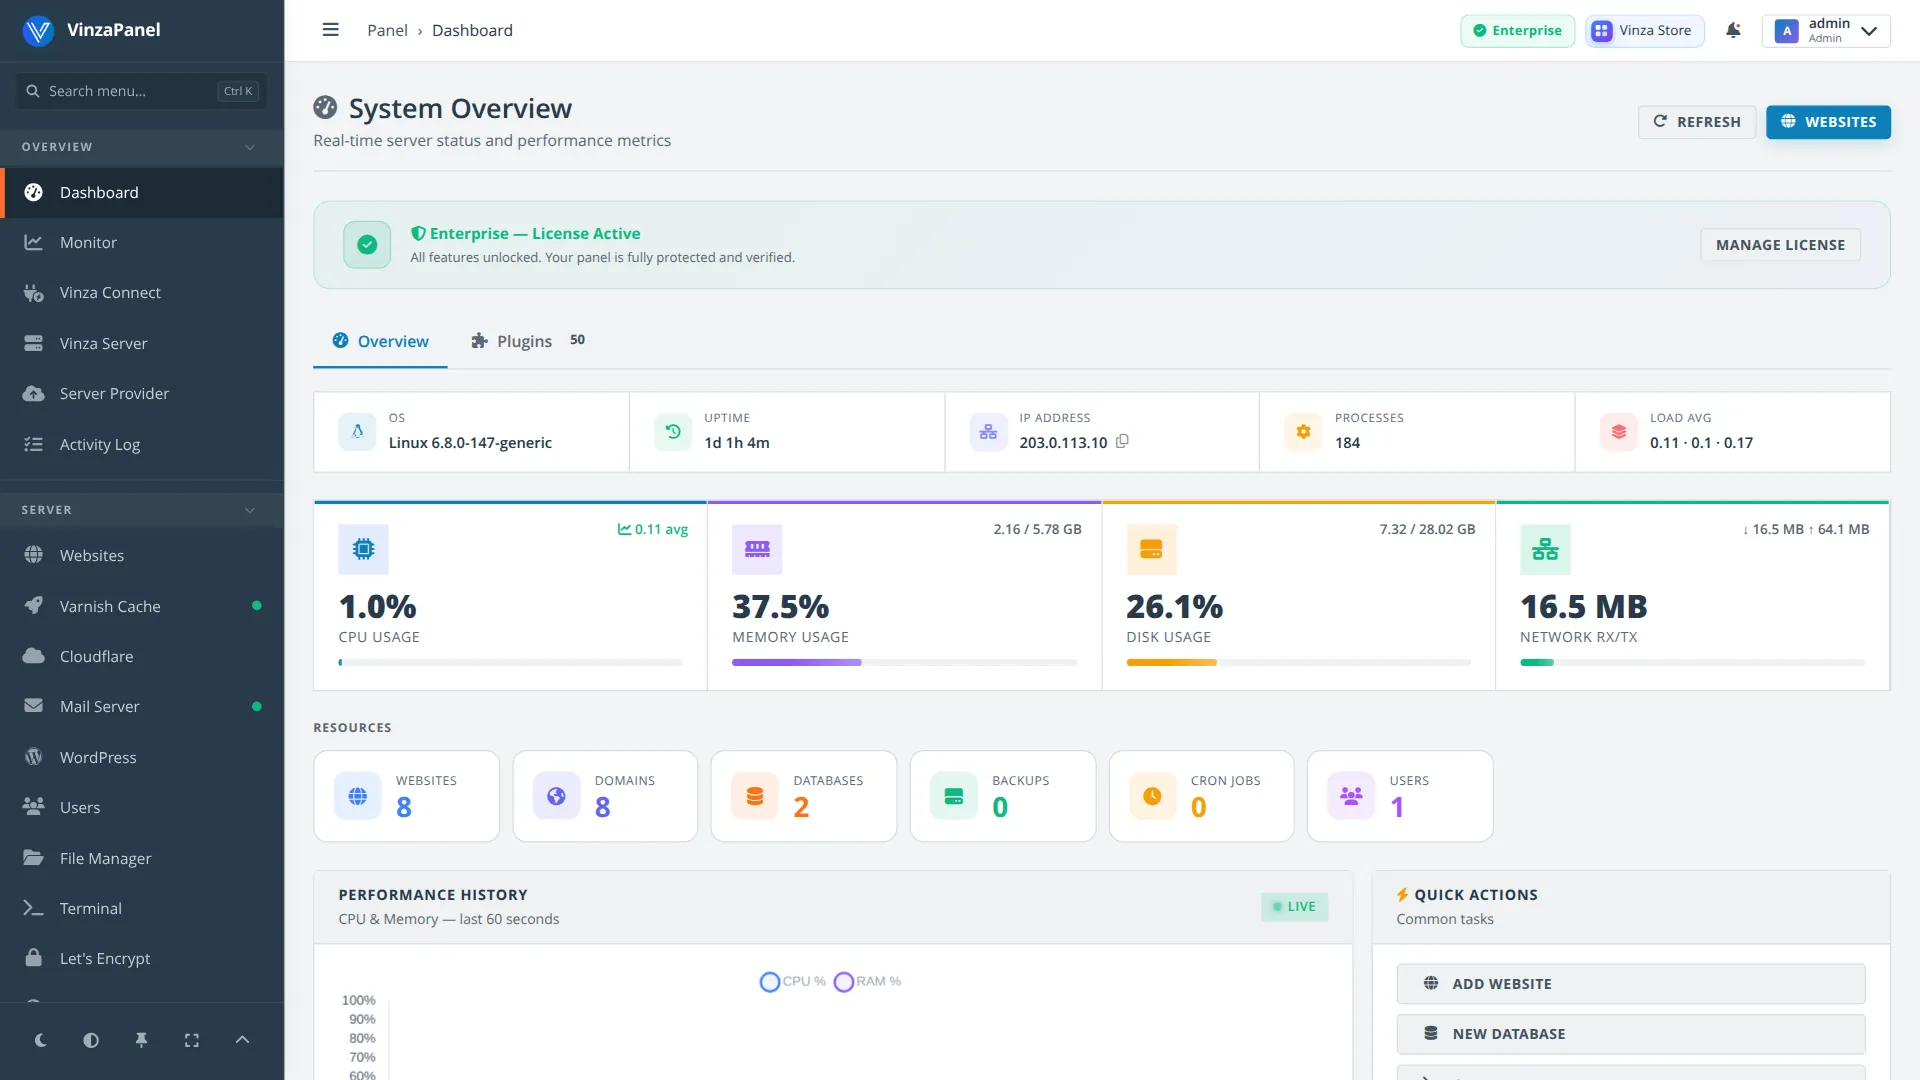Screen dimensions: 1920x1080
Task: Pin the sidebar with pin icon
Action: (x=141, y=1040)
